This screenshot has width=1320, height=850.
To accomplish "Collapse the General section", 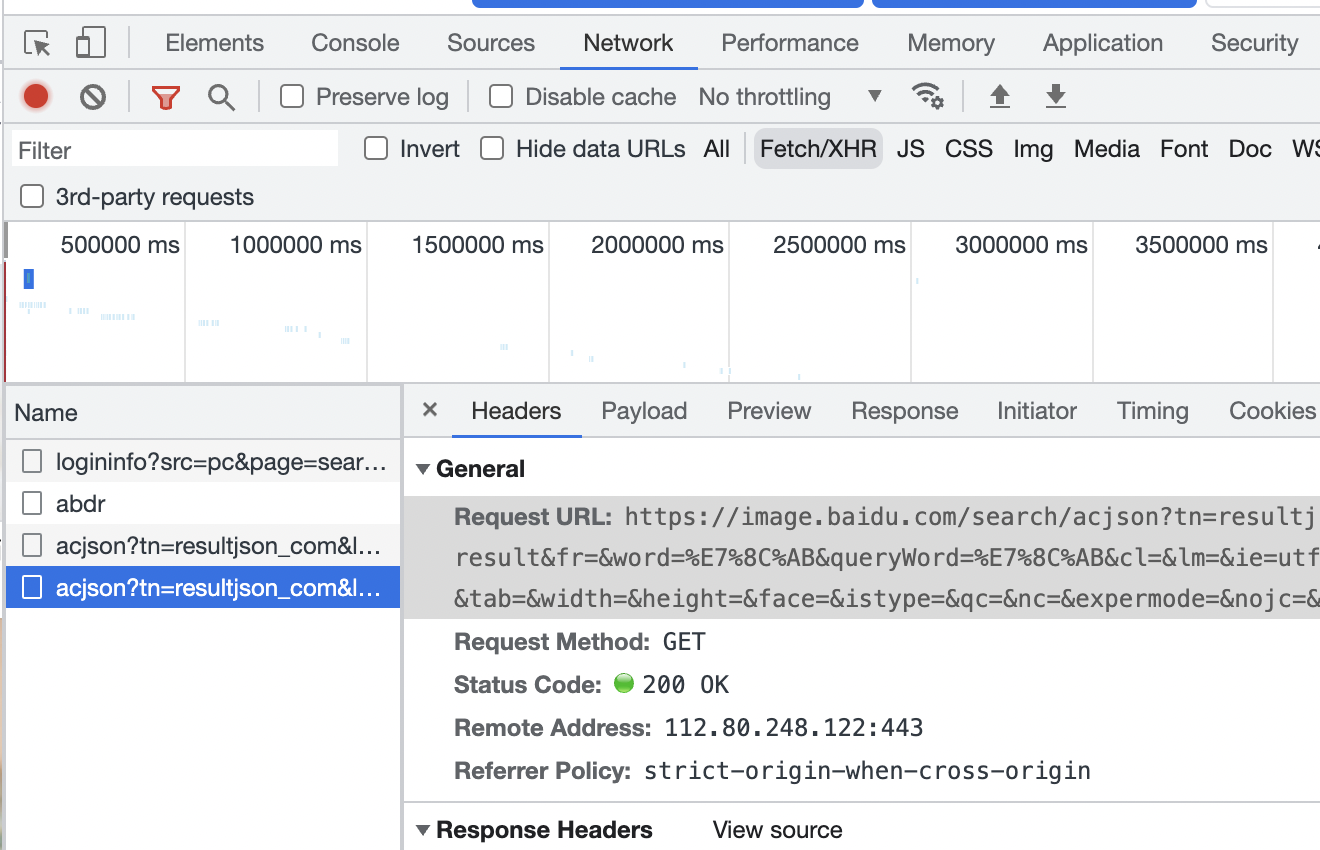I will coord(423,469).
